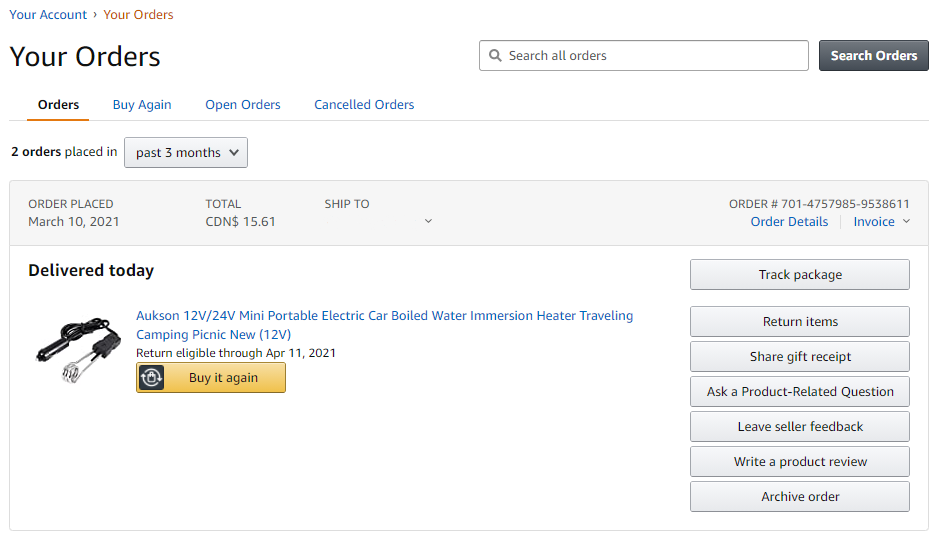
Task: Open the Open Orders tab
Action: click(x=243, y=105)
